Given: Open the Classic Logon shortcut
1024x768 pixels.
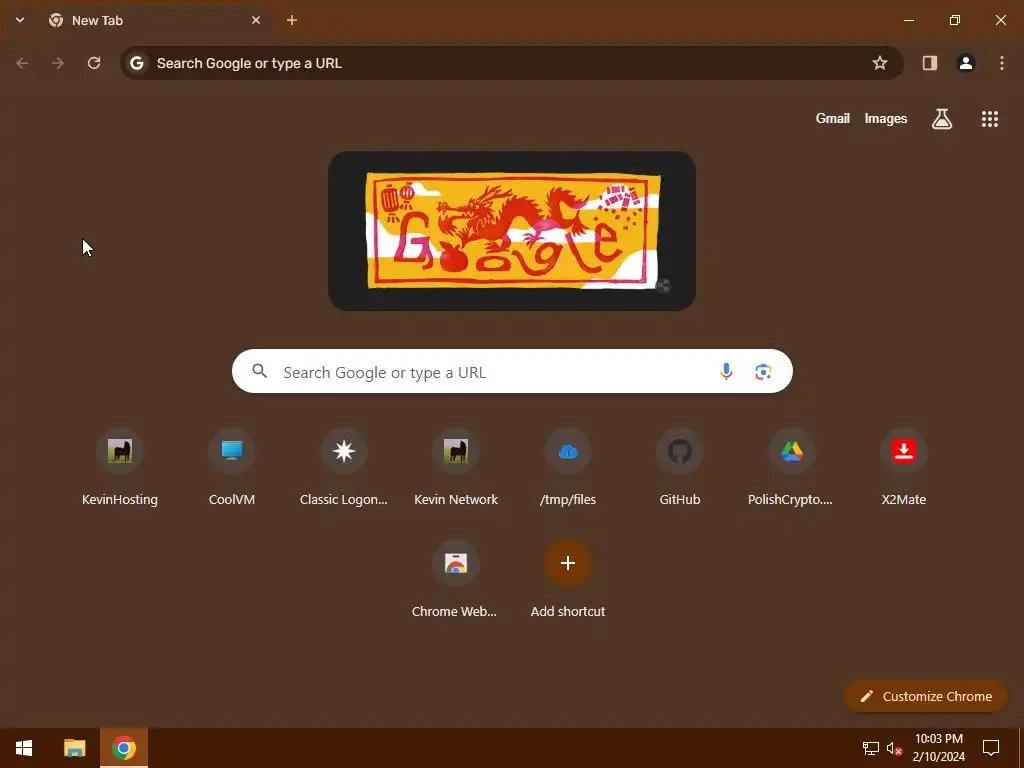Looking at the screenshot, I should [344, 468].
